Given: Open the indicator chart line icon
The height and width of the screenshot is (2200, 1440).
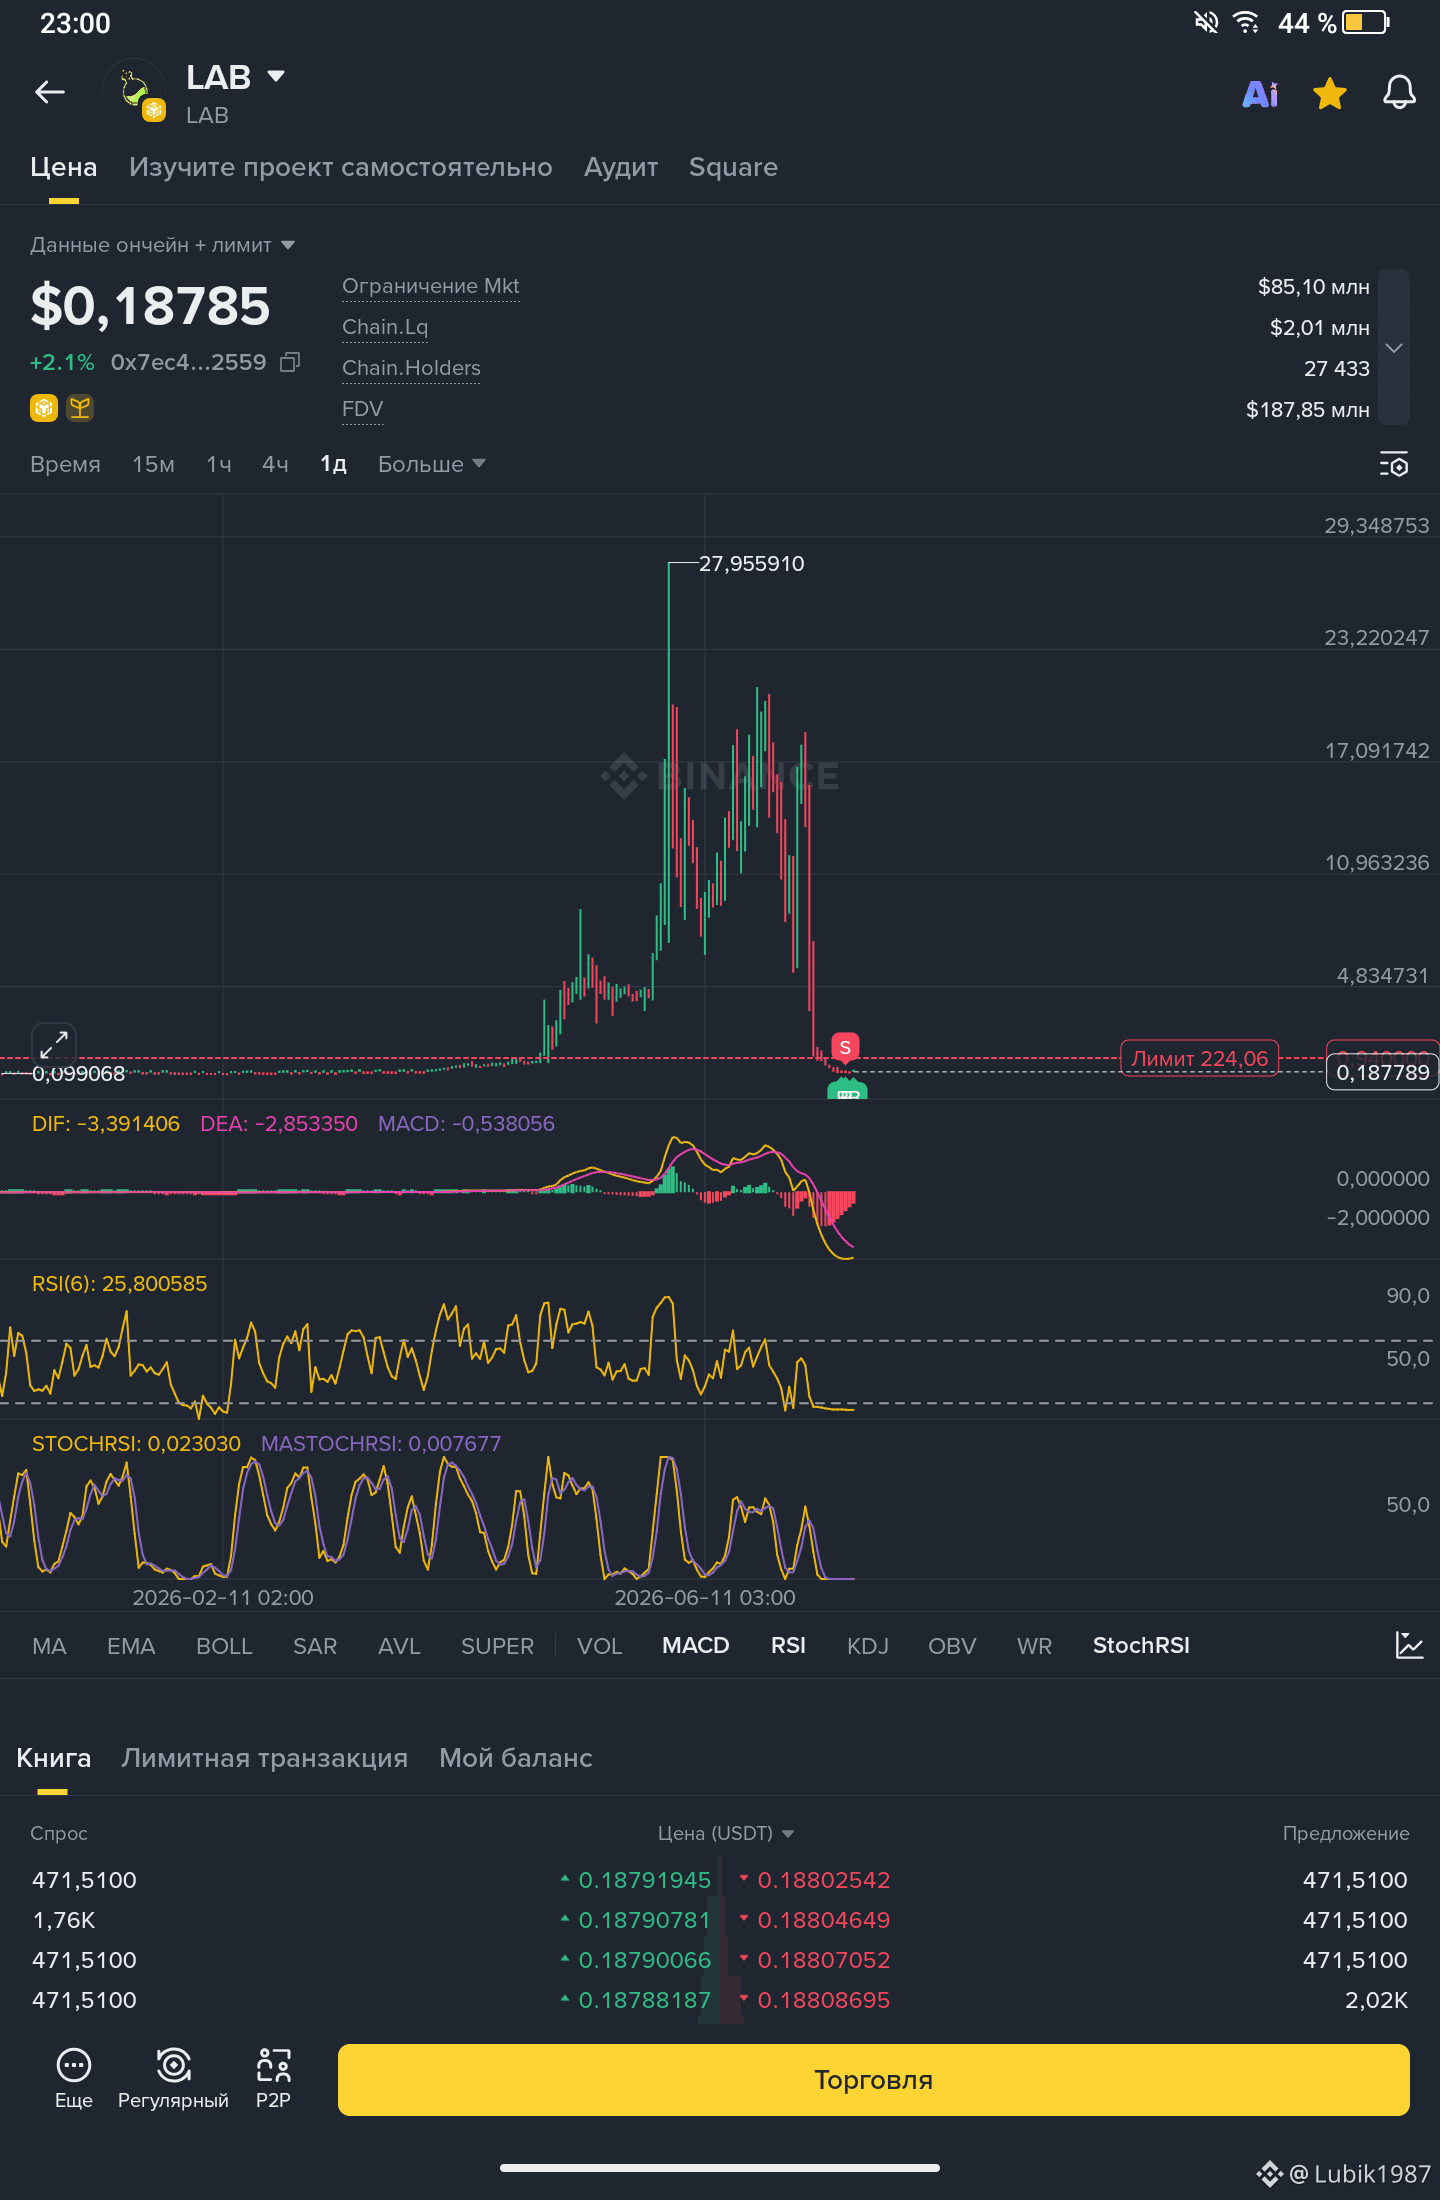Looking at the screenshot, I should (x=1409, y=1645).
